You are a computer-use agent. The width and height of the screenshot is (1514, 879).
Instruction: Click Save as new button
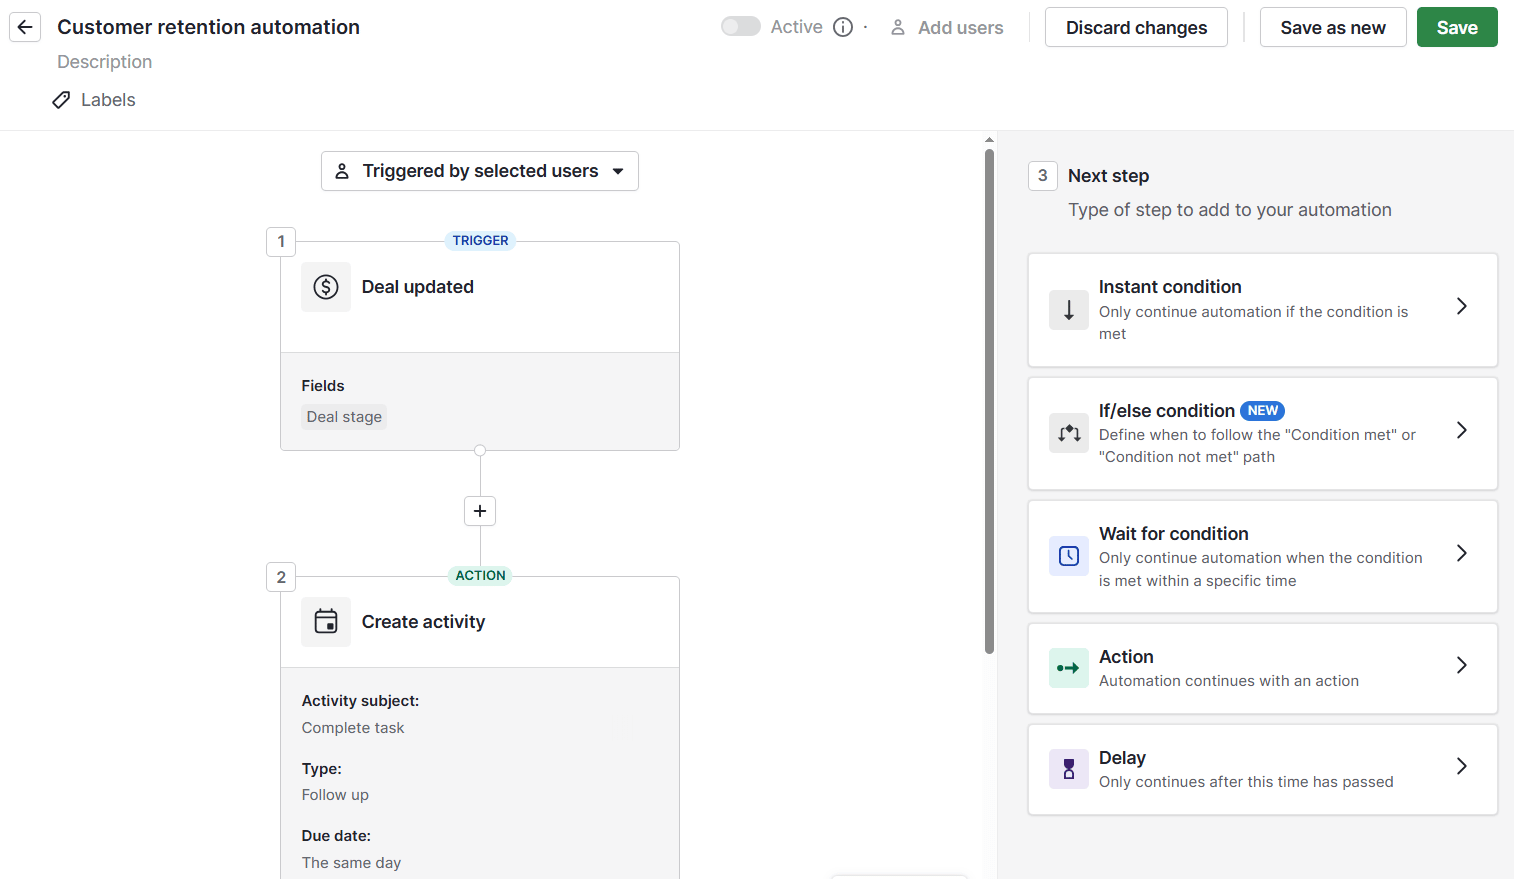coord(1333,27)
